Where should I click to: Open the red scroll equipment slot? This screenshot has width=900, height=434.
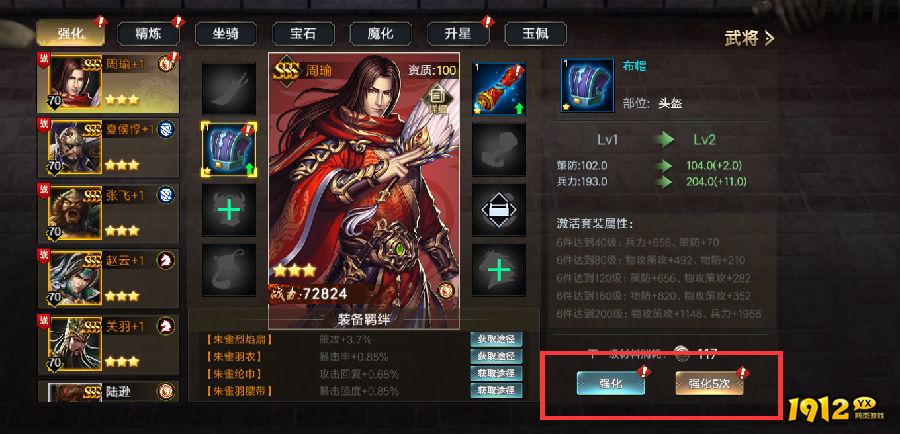[499, 89]
